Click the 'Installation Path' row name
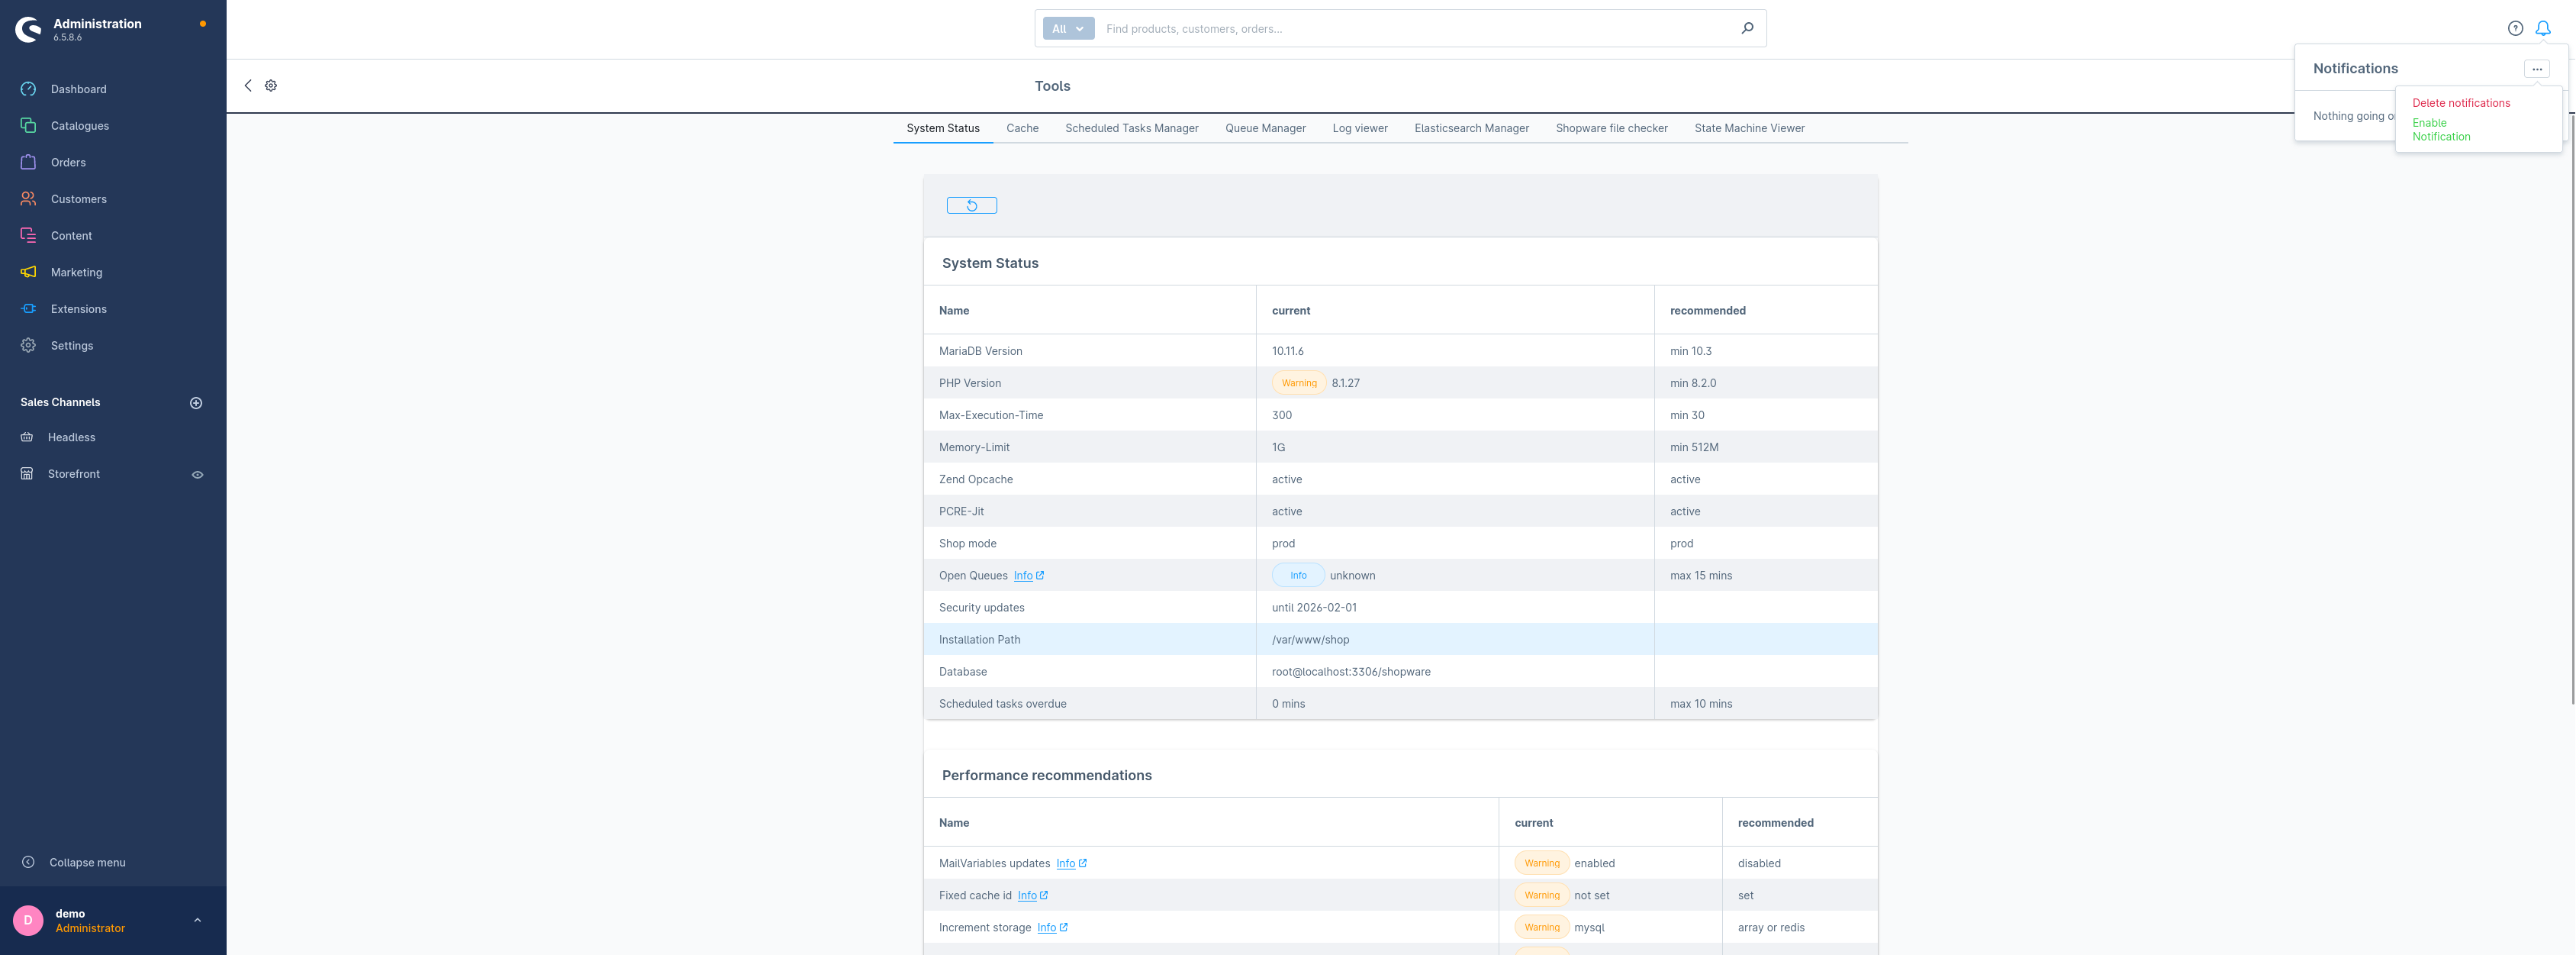The image size is (2576, 955). click(x=979, y=639)
